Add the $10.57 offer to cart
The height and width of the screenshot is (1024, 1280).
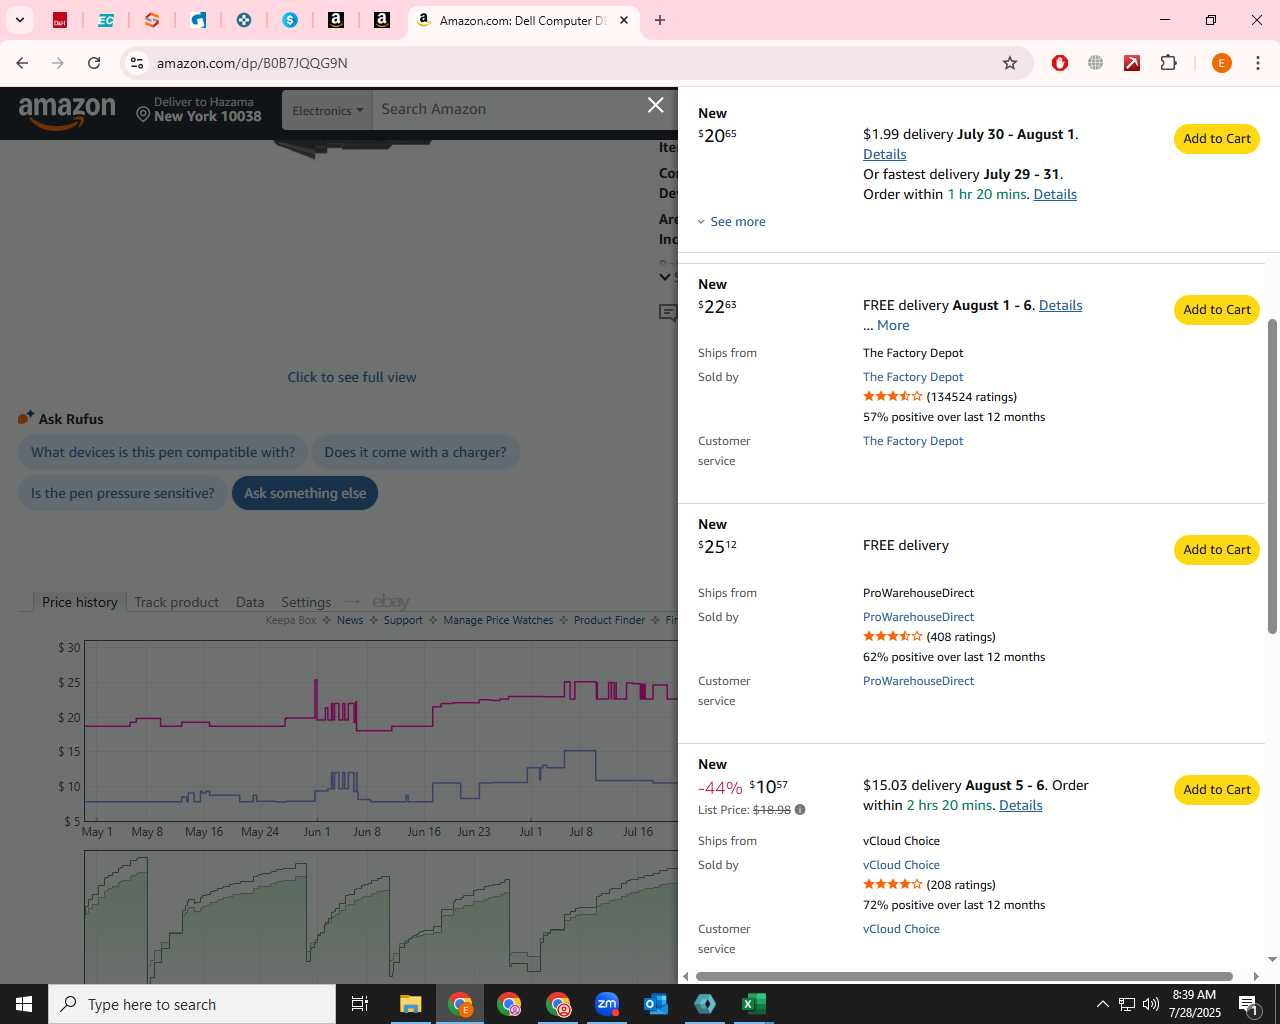tap(1217, 790)
